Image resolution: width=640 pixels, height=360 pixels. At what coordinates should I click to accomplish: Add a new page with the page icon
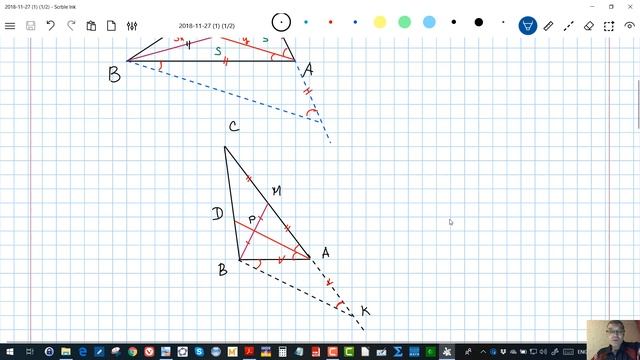click(111, 26)
